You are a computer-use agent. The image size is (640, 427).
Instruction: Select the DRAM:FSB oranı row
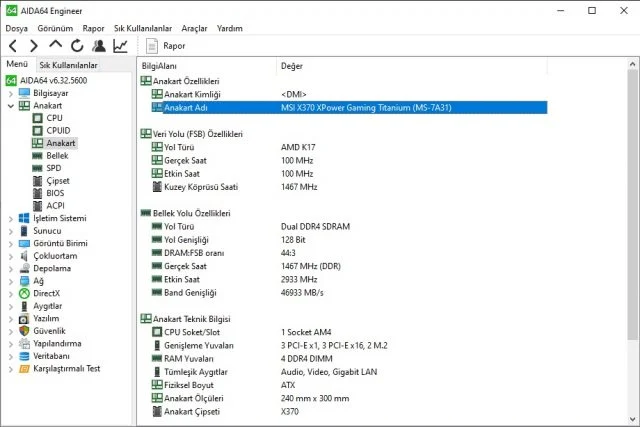coord(349,253)
